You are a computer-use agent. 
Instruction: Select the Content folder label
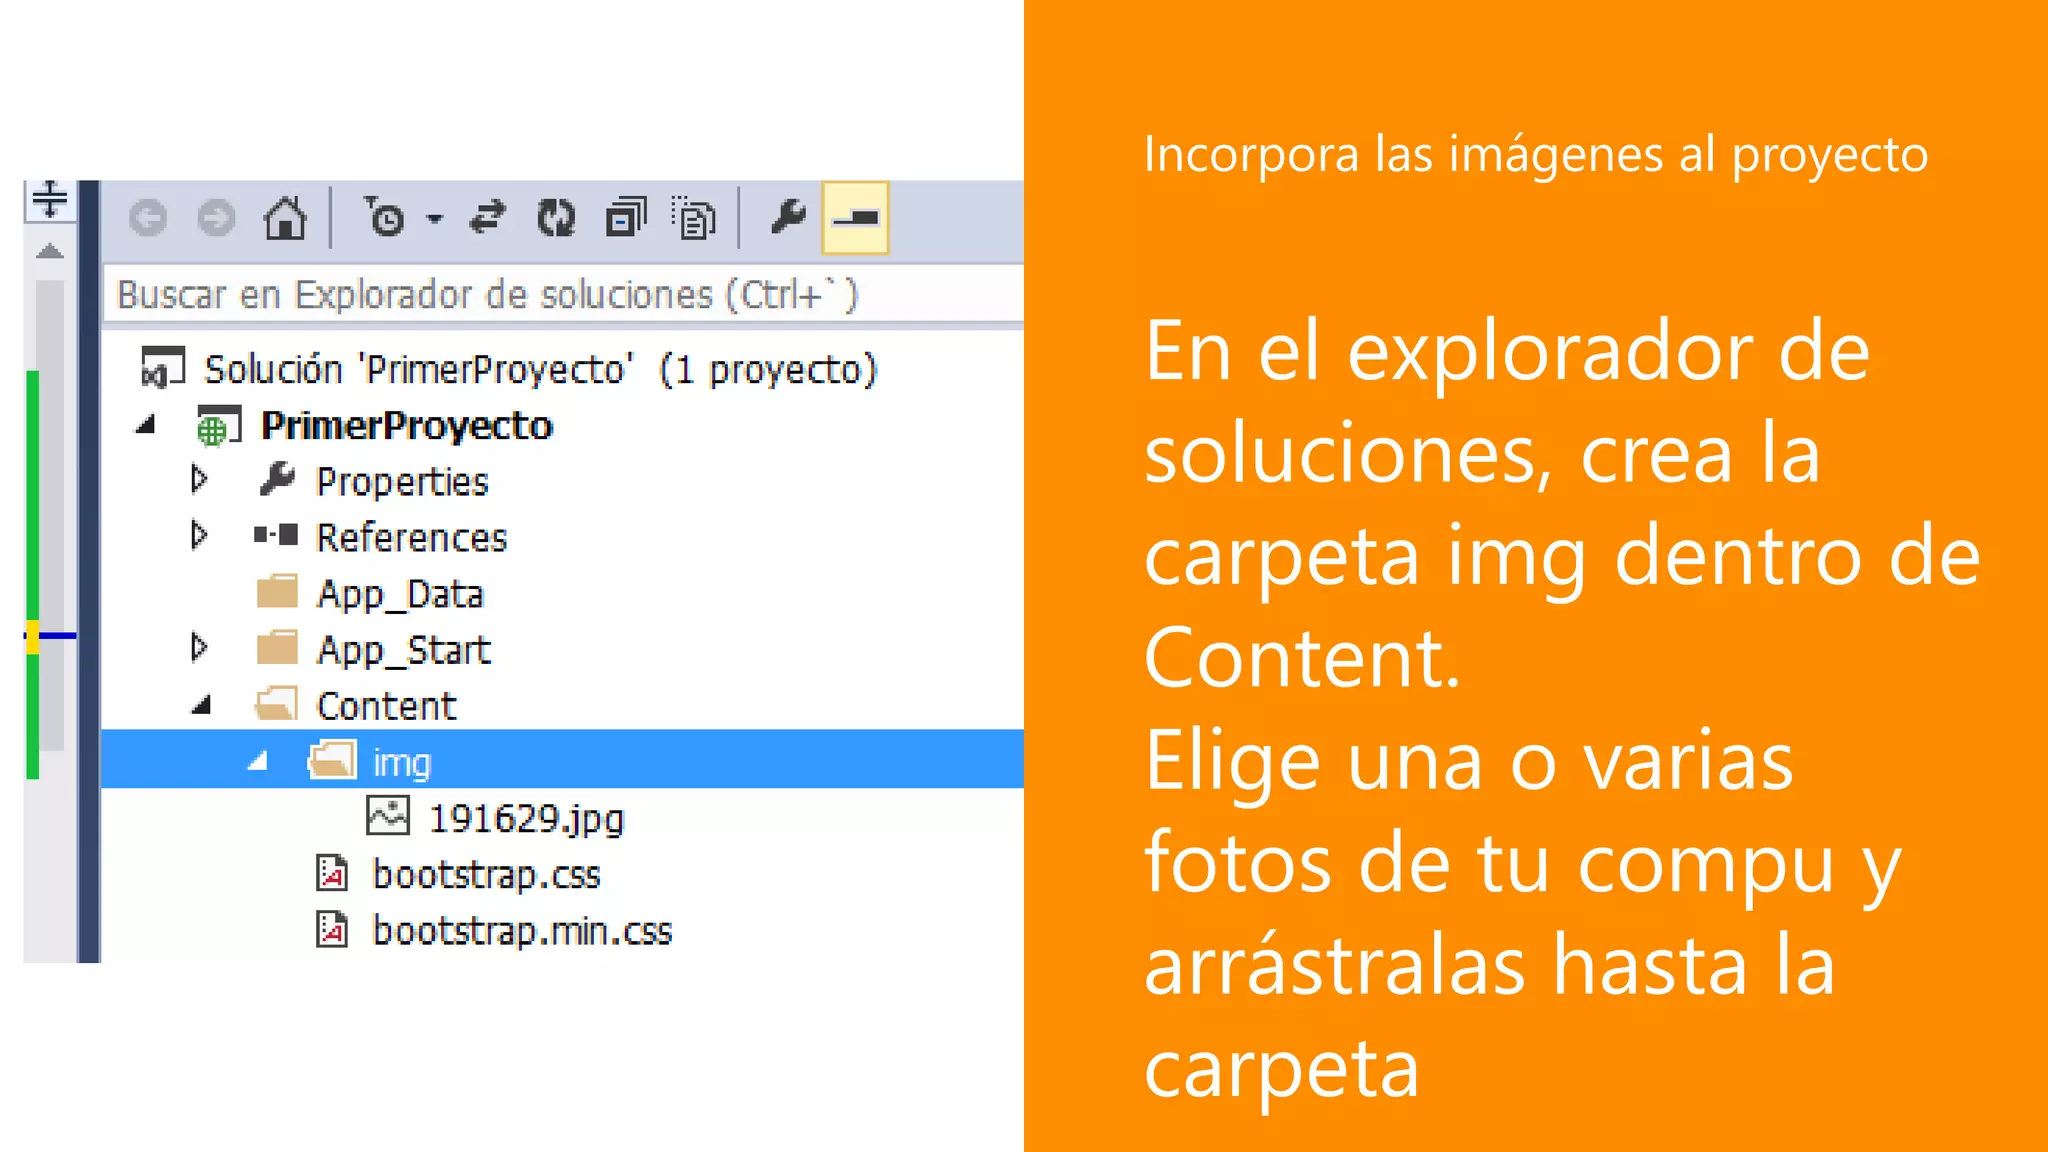387,706
